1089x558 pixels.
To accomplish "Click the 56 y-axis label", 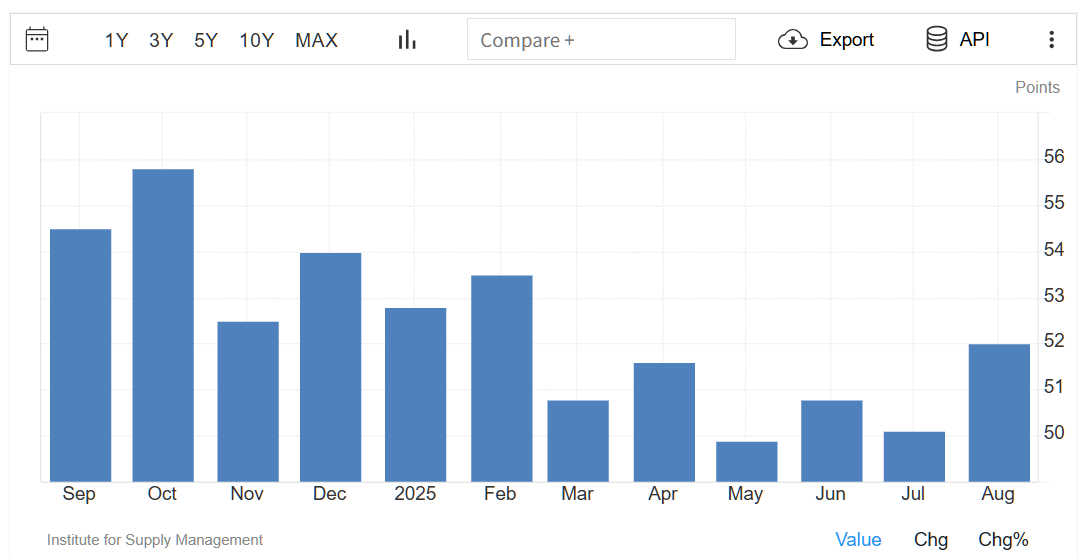I will point(1054,157).
